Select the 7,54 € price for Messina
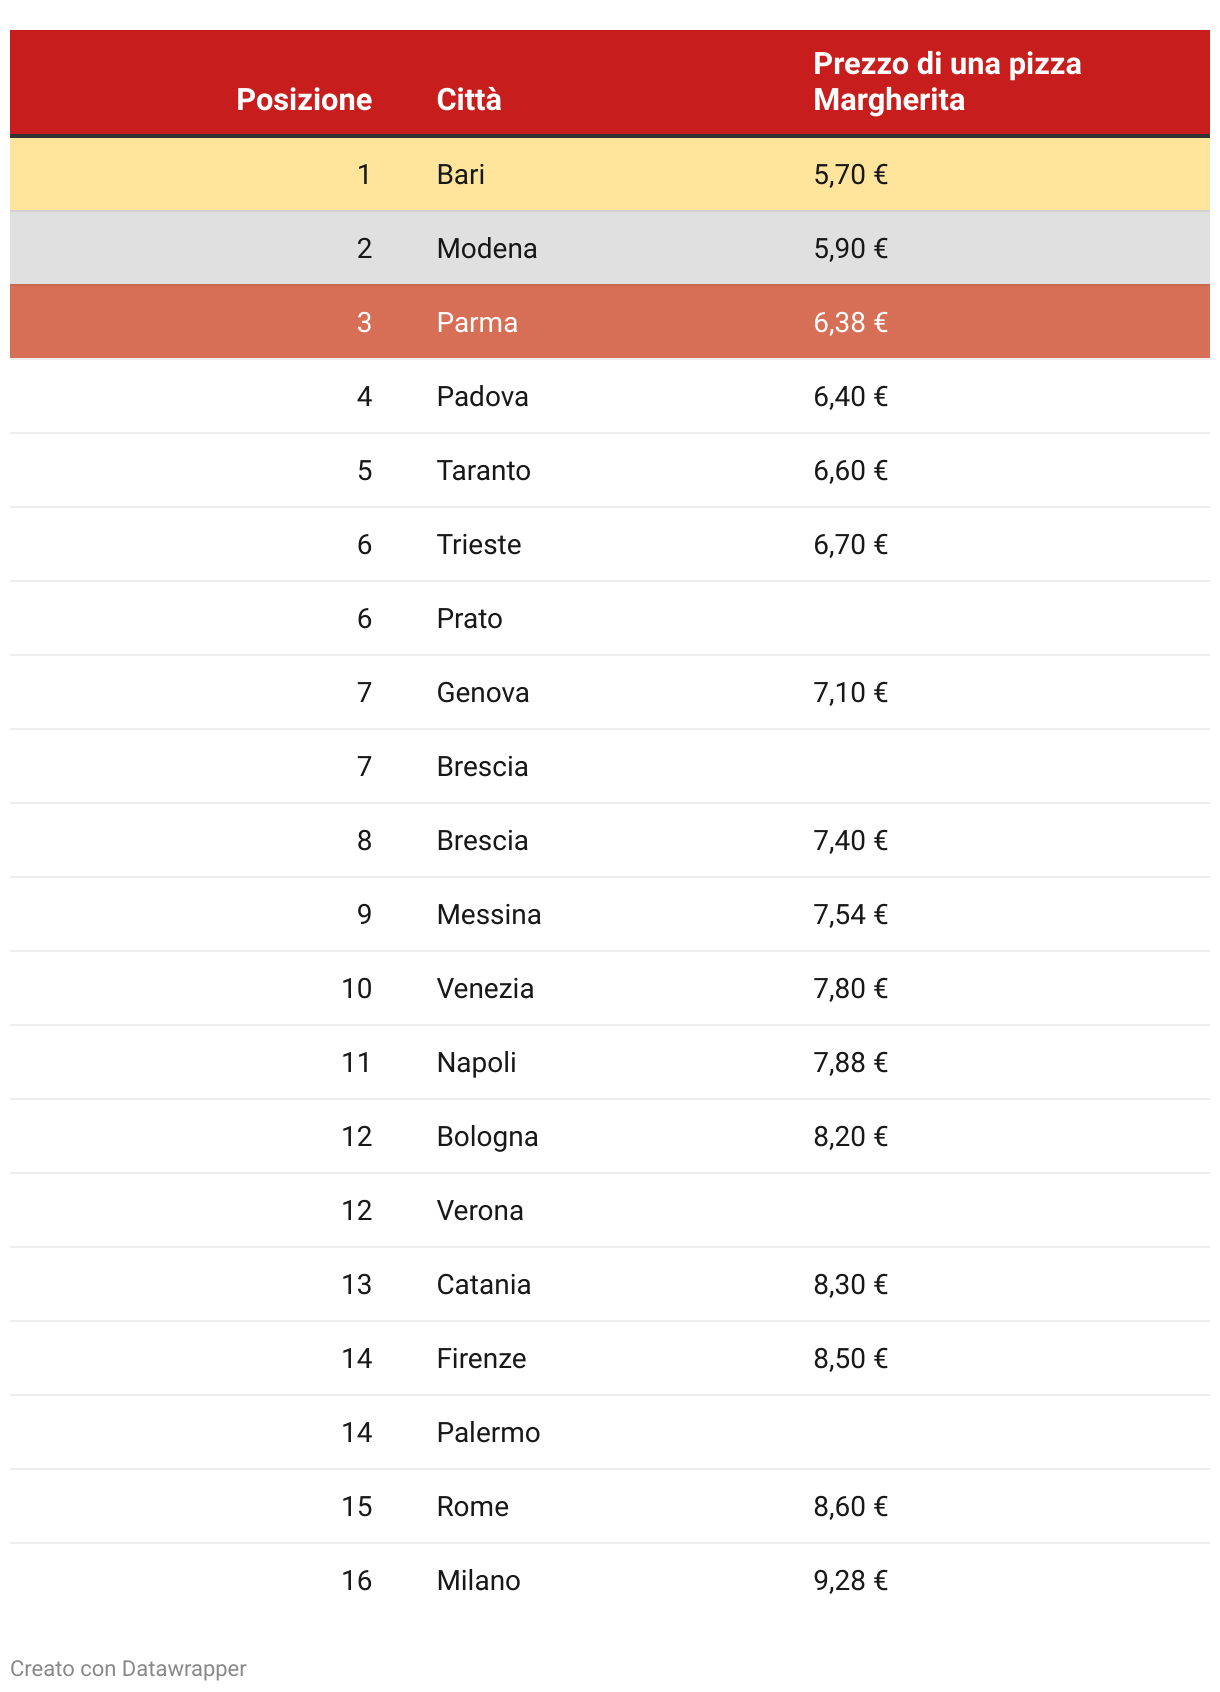 (x=850, y=915)
